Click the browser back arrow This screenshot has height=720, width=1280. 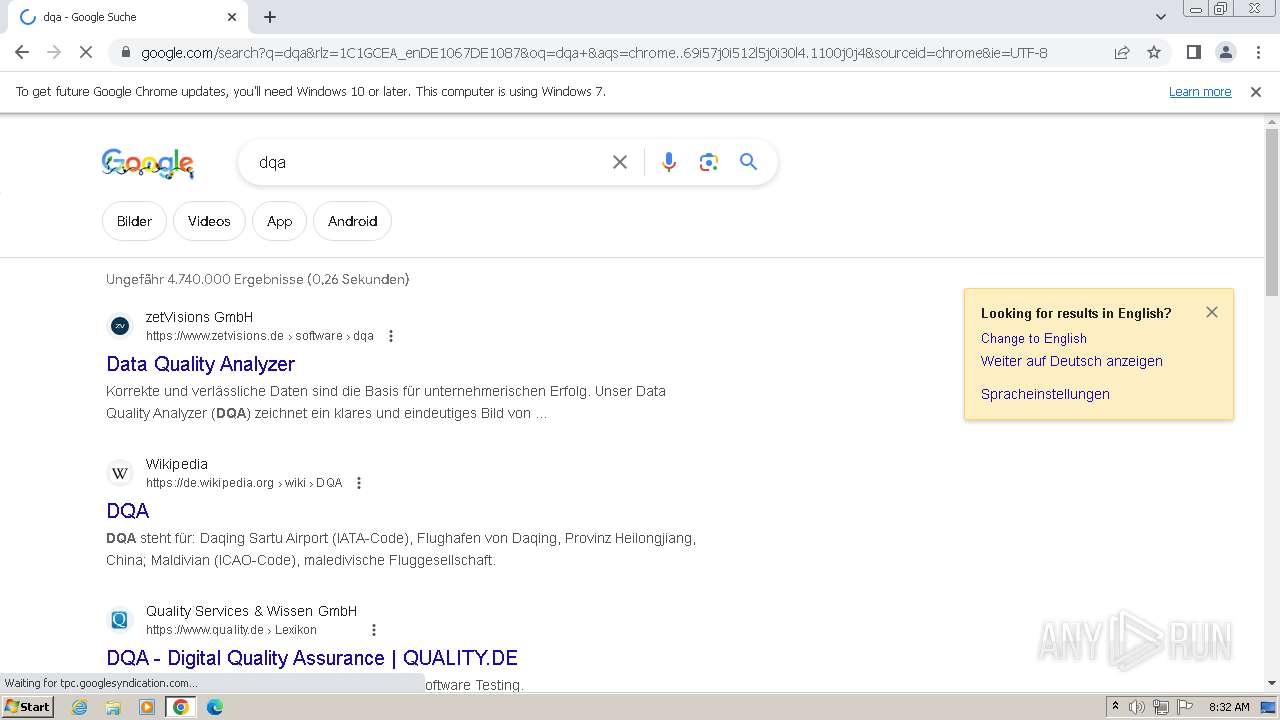pyautogui.click(x=22, y=52)
